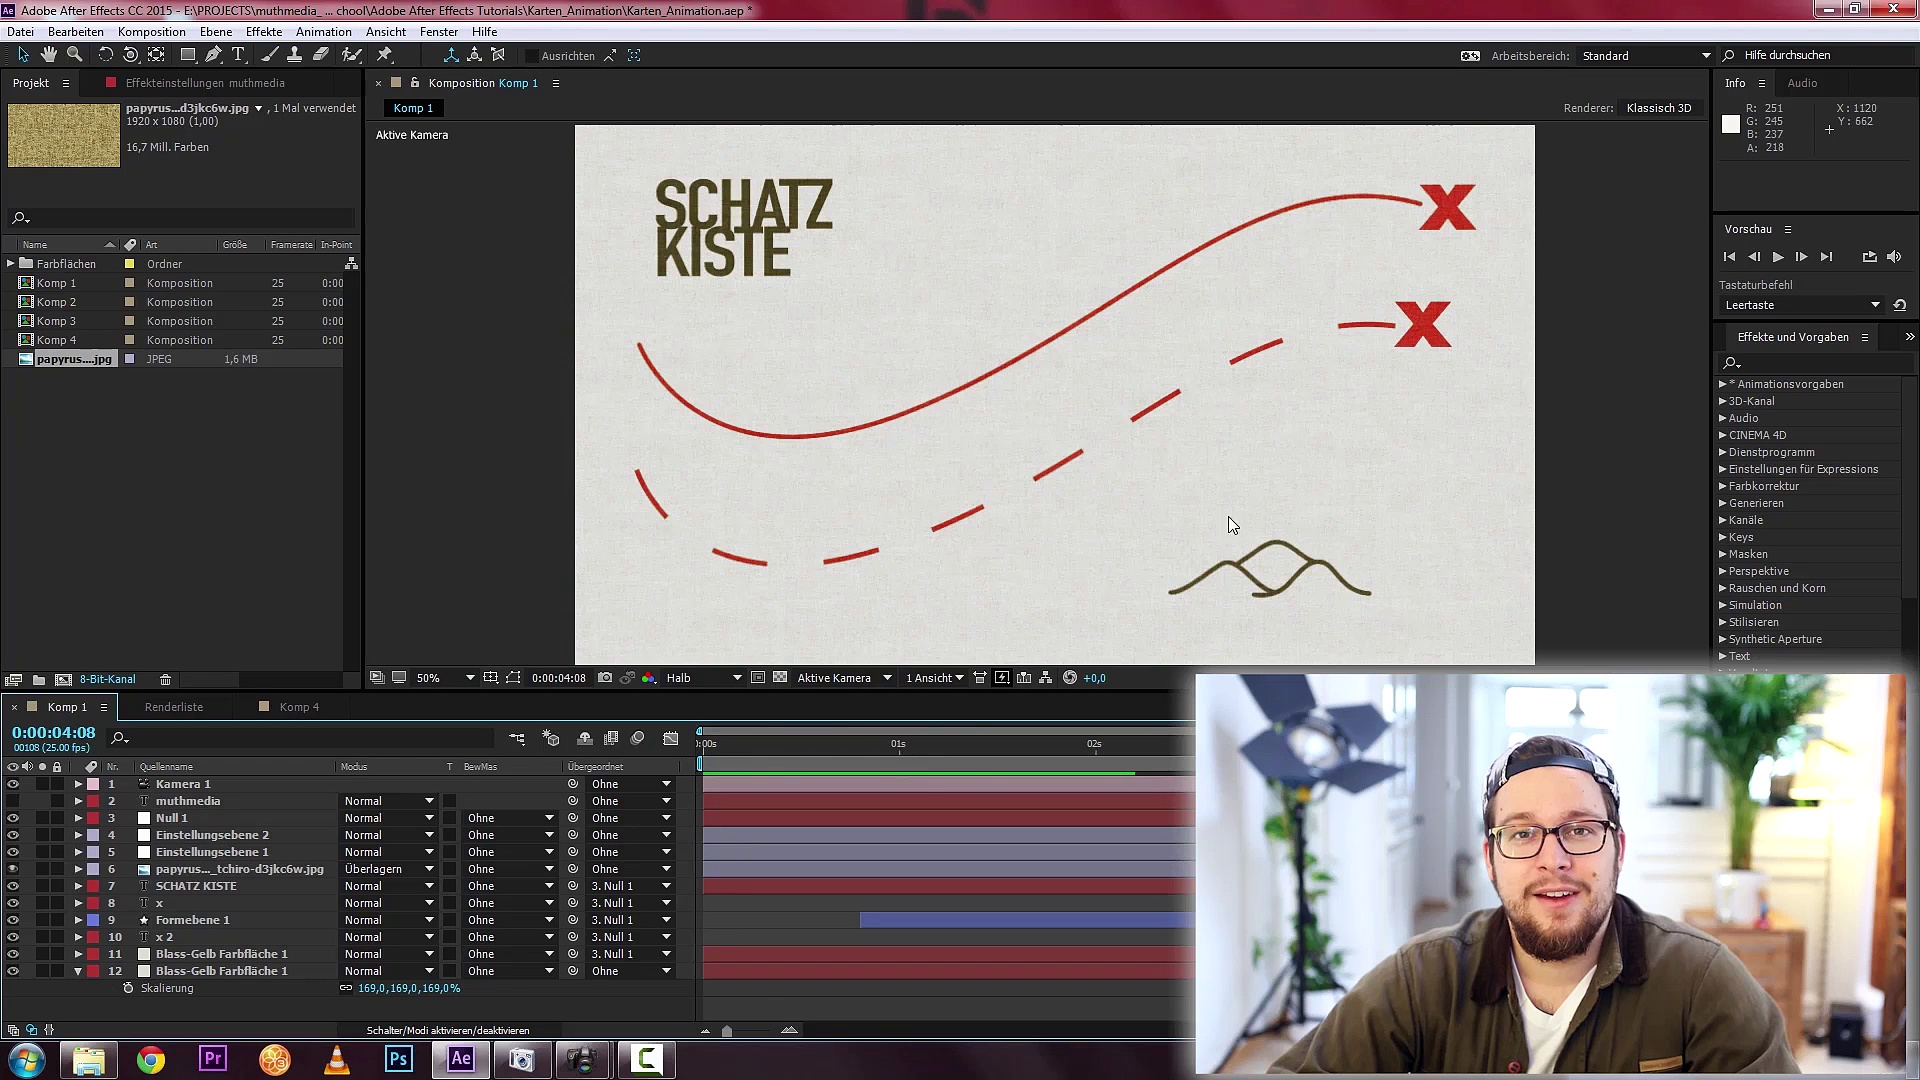1920x1080 pixels.
Task: Open Photoshop from the taskbar
Action: click(398, 1059)
